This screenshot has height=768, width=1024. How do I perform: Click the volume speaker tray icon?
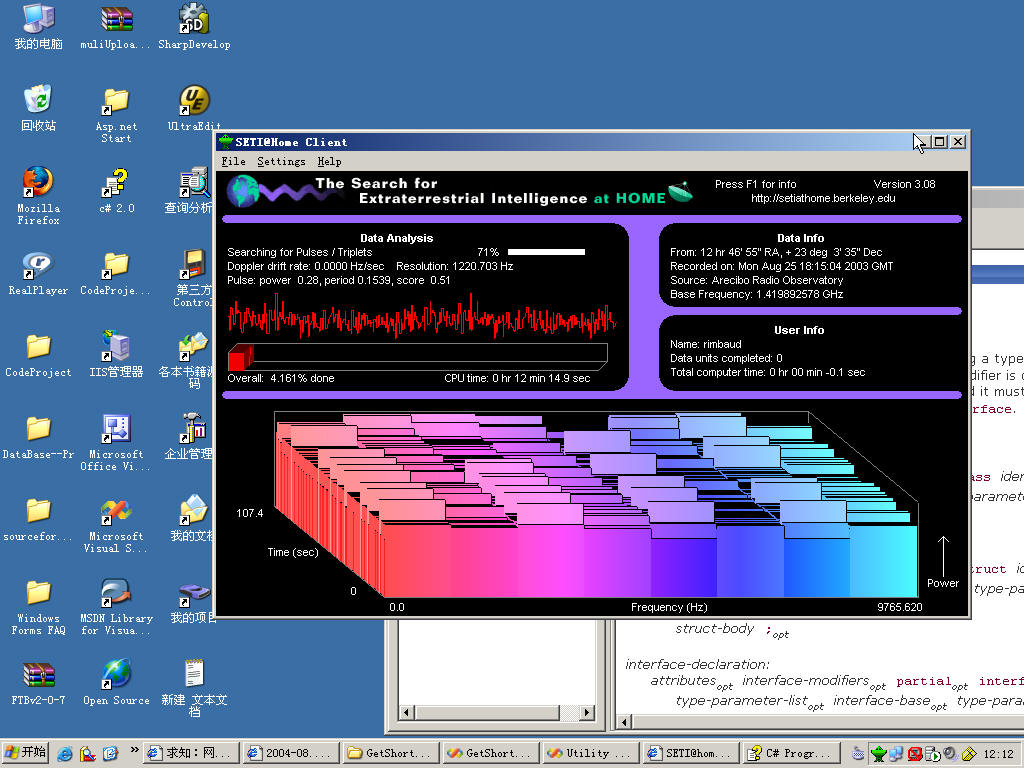click(952, 754)
